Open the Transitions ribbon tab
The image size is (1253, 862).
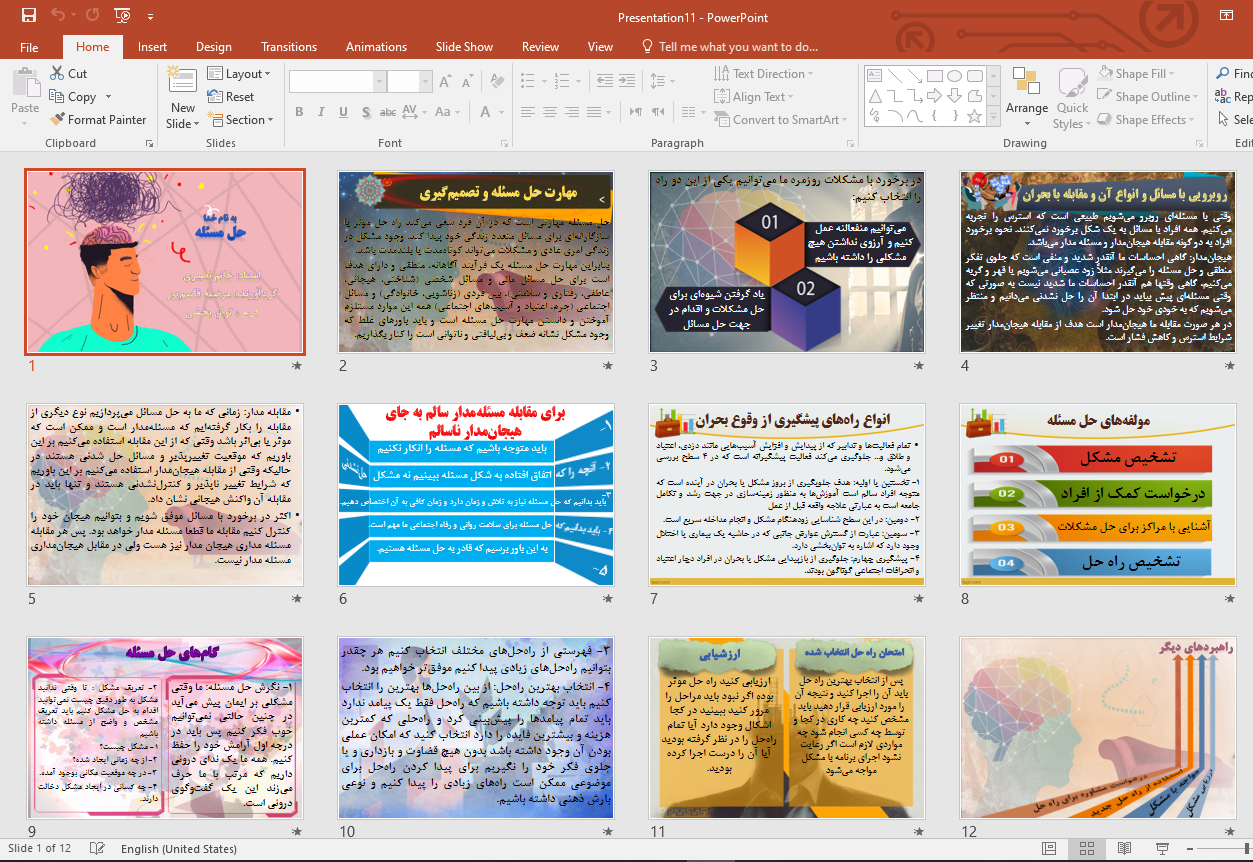pos(289,46)
